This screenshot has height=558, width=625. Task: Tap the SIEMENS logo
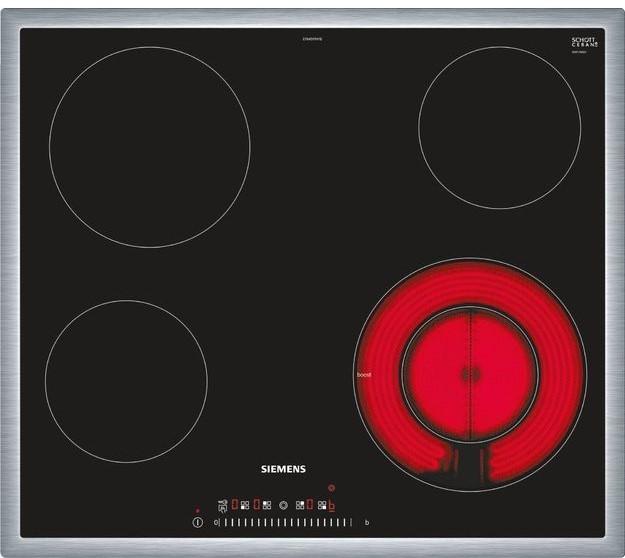(x=283, y=468)
